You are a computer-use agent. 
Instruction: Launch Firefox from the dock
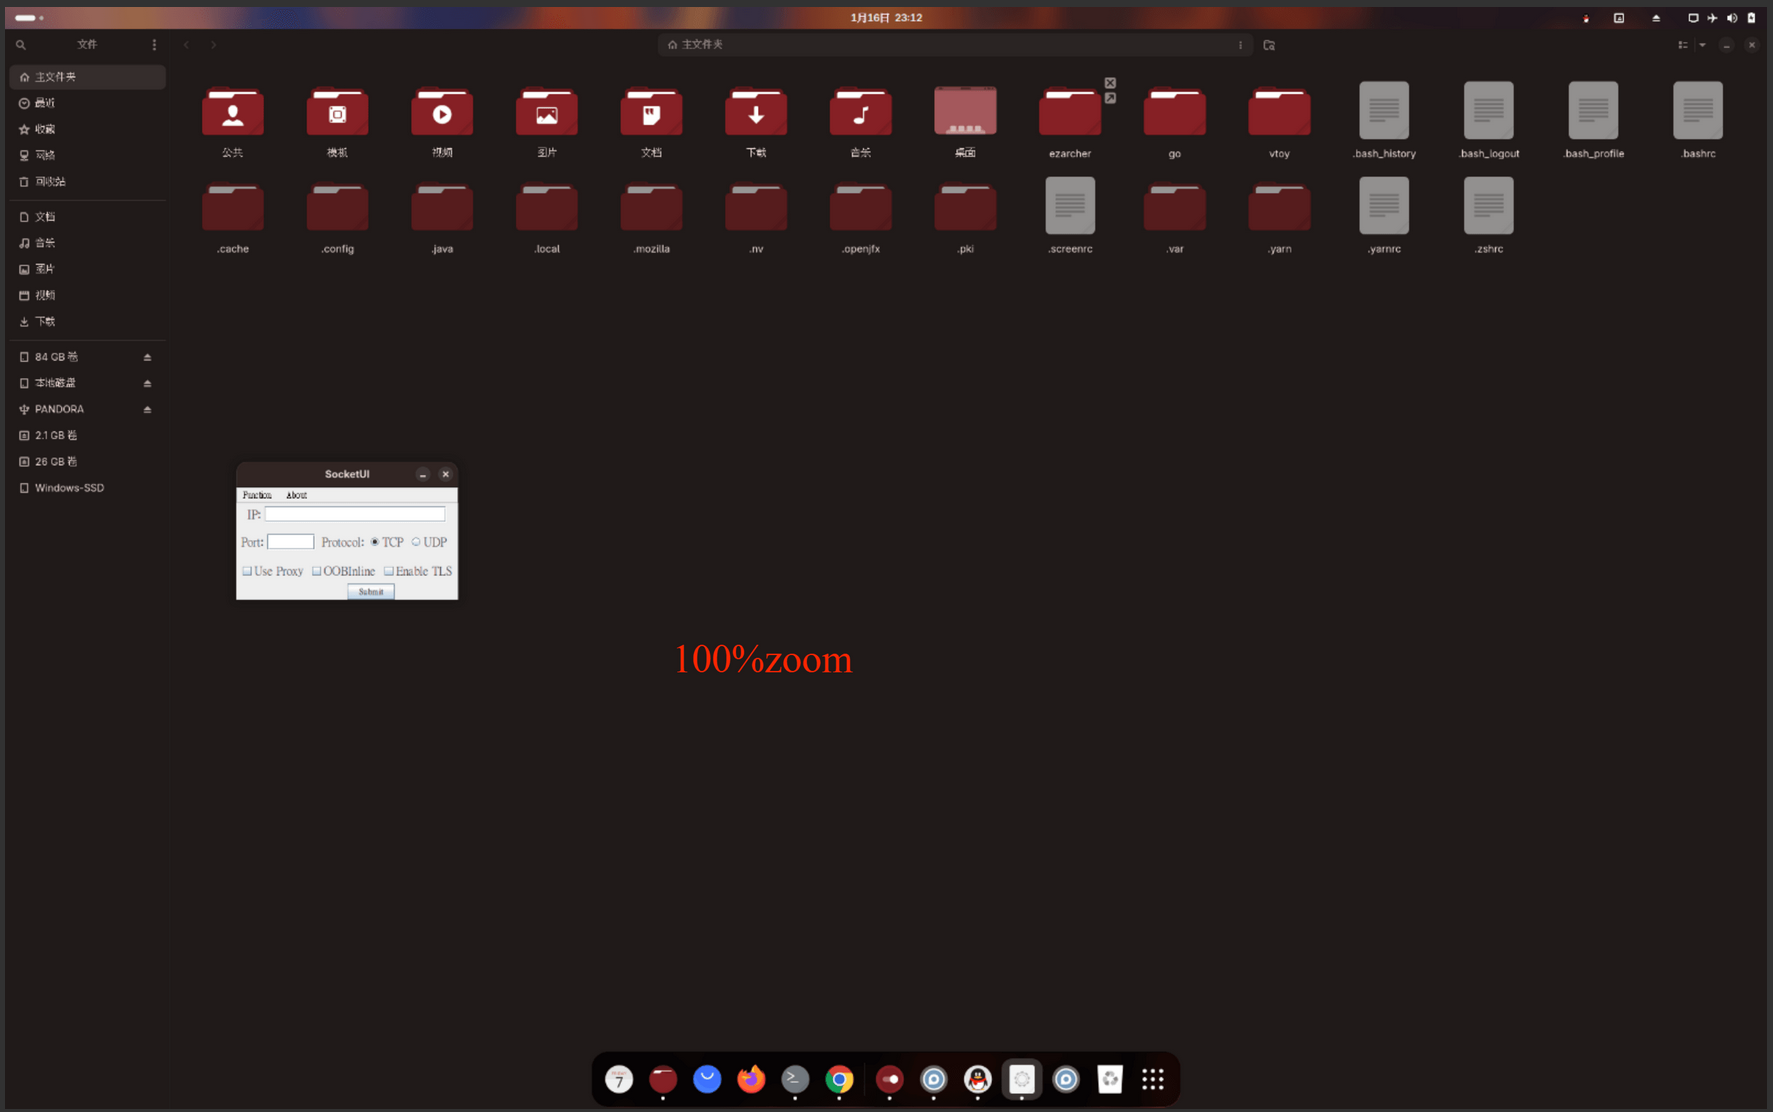[x=751, y=1079]
